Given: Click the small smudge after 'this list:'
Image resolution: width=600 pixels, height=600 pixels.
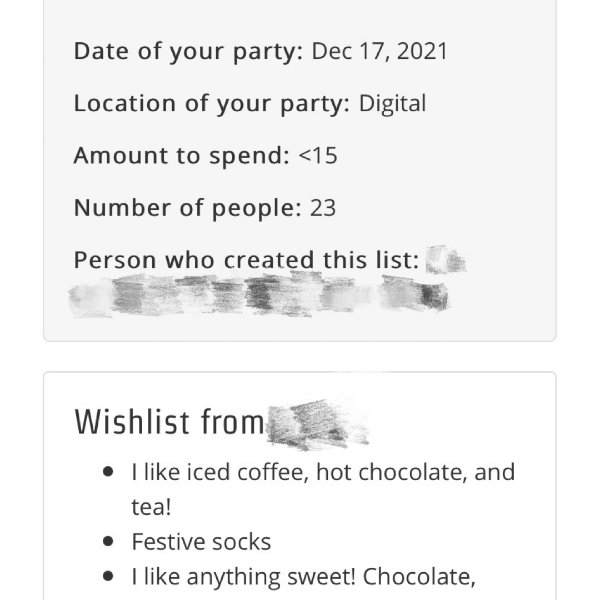Looking at the screenshot, I should (x=445, y=260).
